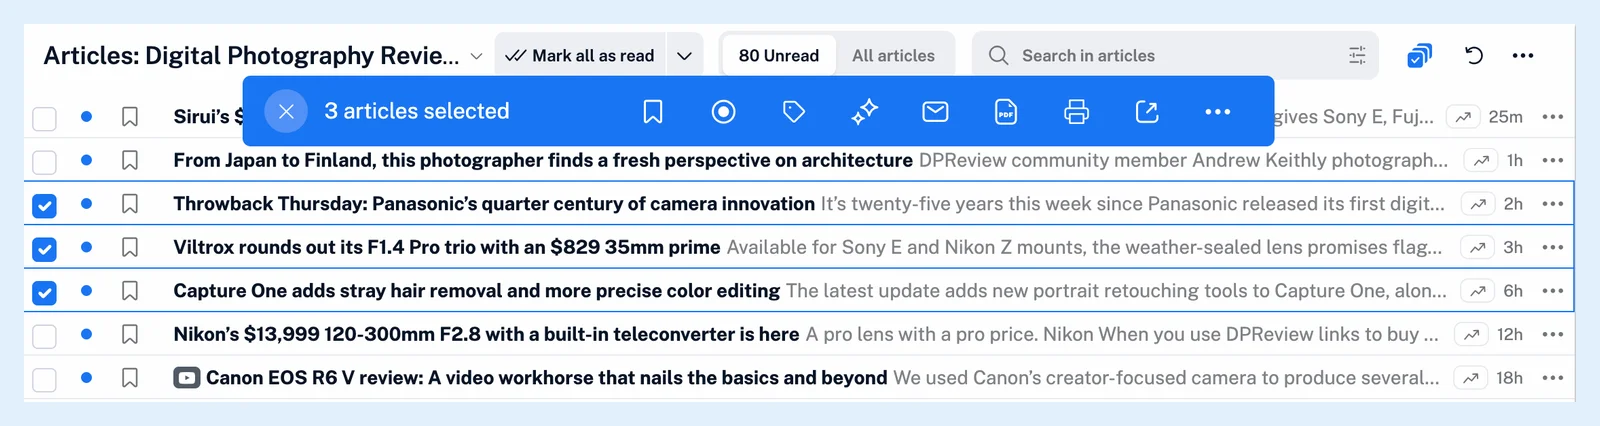Viewport: 1600px width, 426px height.
Task: Open more menu for From Japan to Finland row
Action: (x=1552, y=160)
